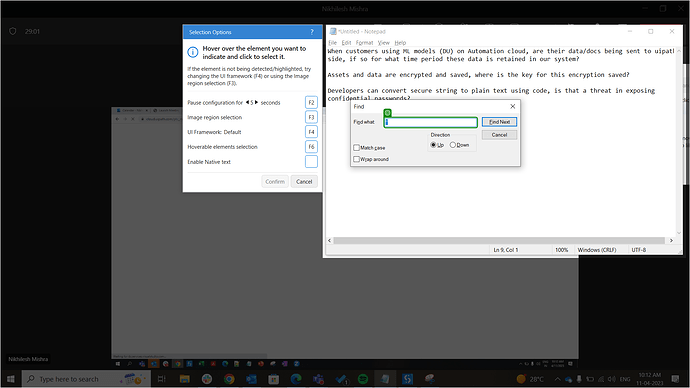Image resolution: width=690 pixels, height=388 pixels.
Task: Click Notepad horizontal scrollbar left arrow
Action: [x=330, y=241]
